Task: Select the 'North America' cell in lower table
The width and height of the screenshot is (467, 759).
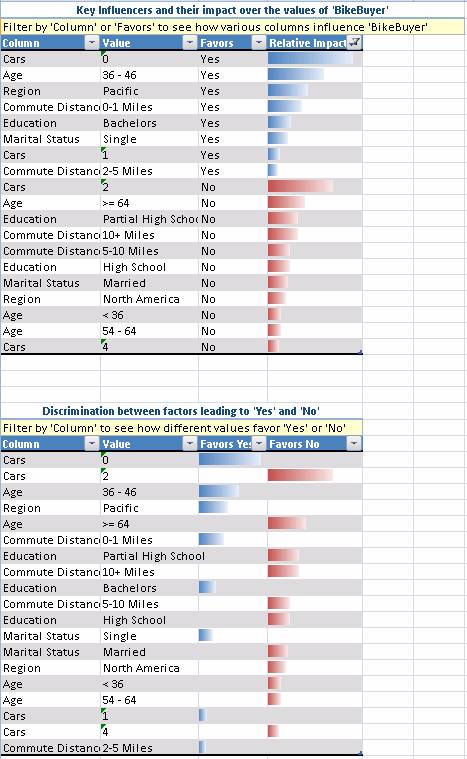Action: 149,668
